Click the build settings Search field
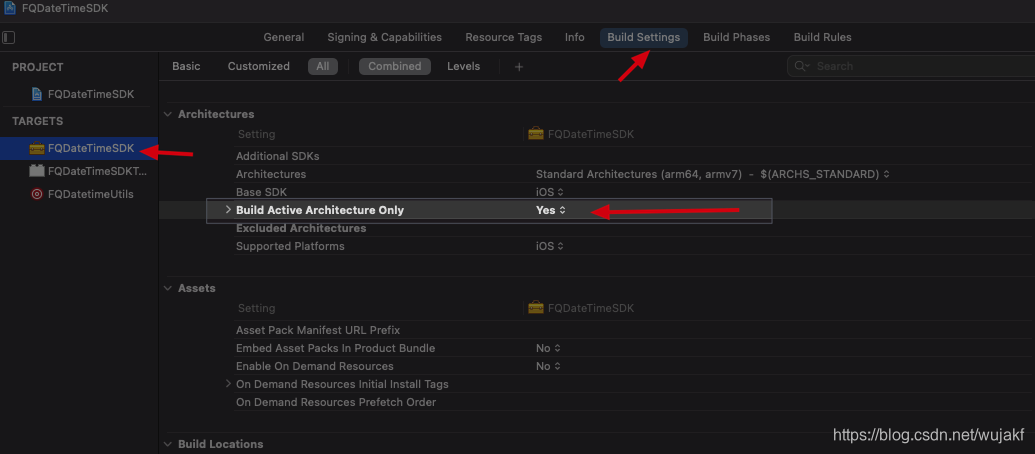The height and width of the screenshot is (454, 1035). pos(911,66)
